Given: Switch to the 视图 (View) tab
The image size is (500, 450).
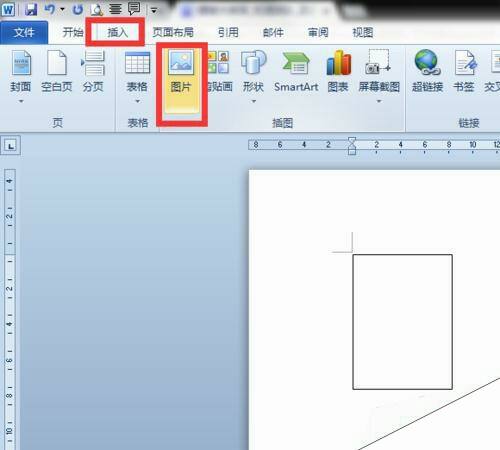Looking at the screenshot, I should [363, 32].
